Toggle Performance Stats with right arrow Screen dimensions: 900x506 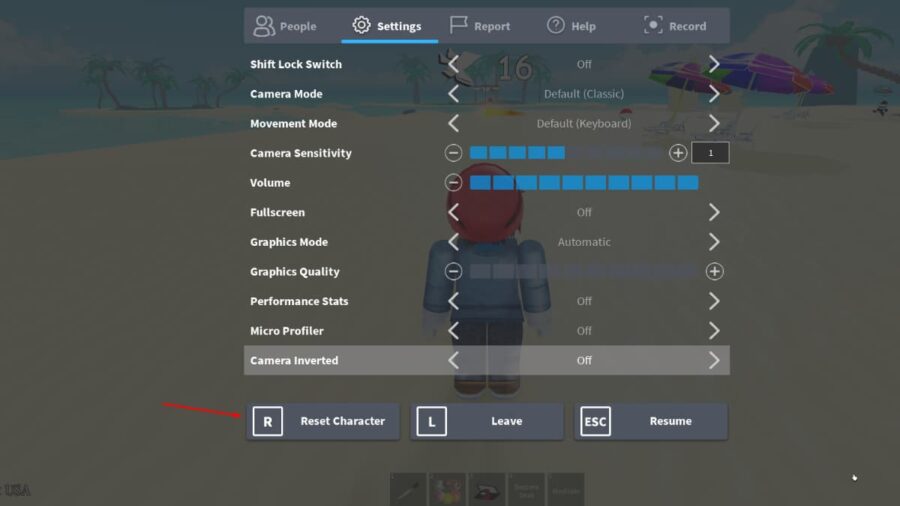click(x=714, y=301)
